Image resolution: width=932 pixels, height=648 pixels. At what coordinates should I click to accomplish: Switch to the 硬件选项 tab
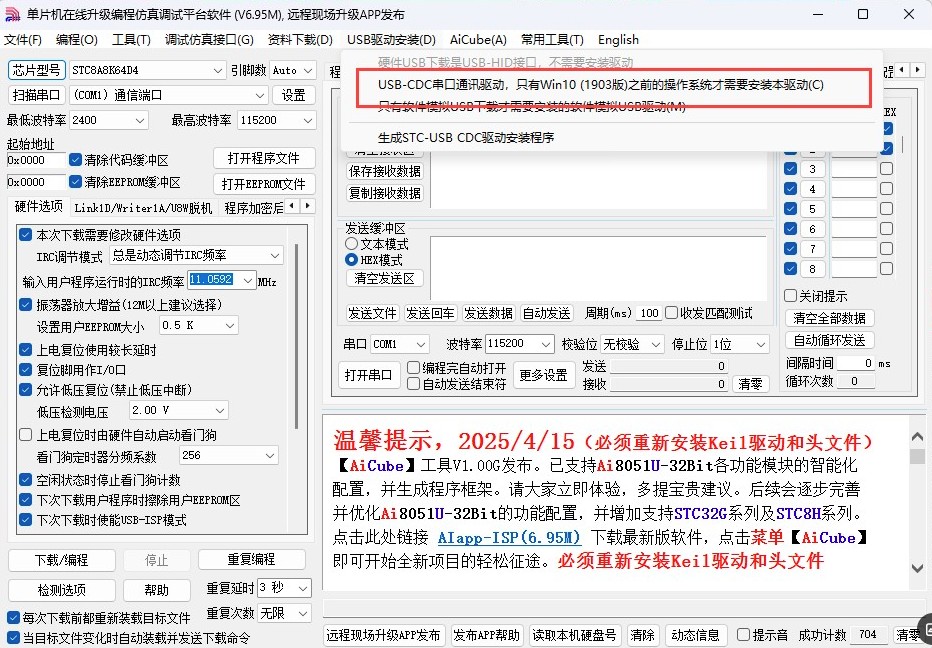point(39,207)
